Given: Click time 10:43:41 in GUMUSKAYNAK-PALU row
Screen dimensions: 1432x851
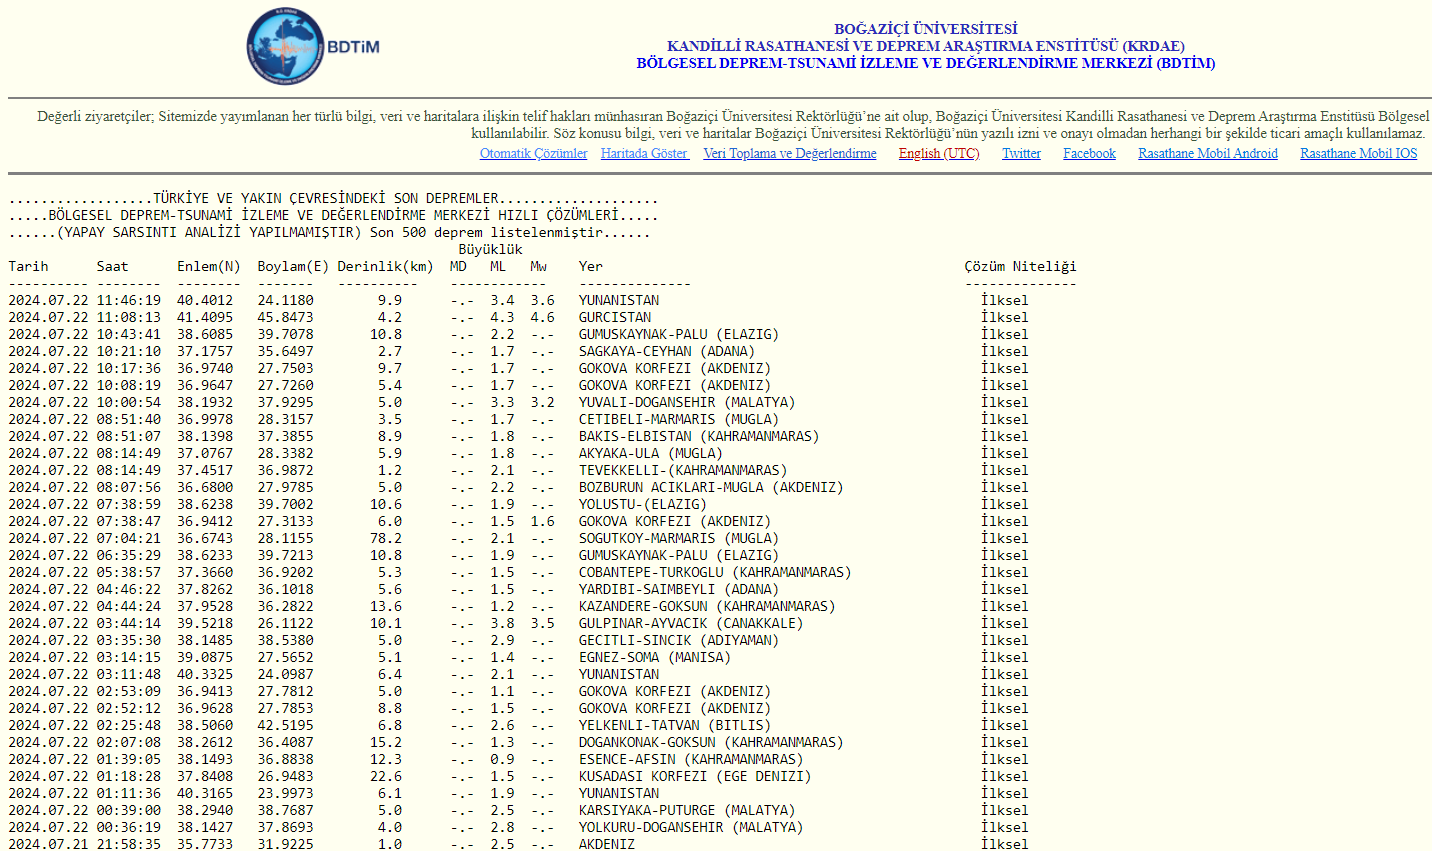Looking at the screenshot, I should 129,334.
